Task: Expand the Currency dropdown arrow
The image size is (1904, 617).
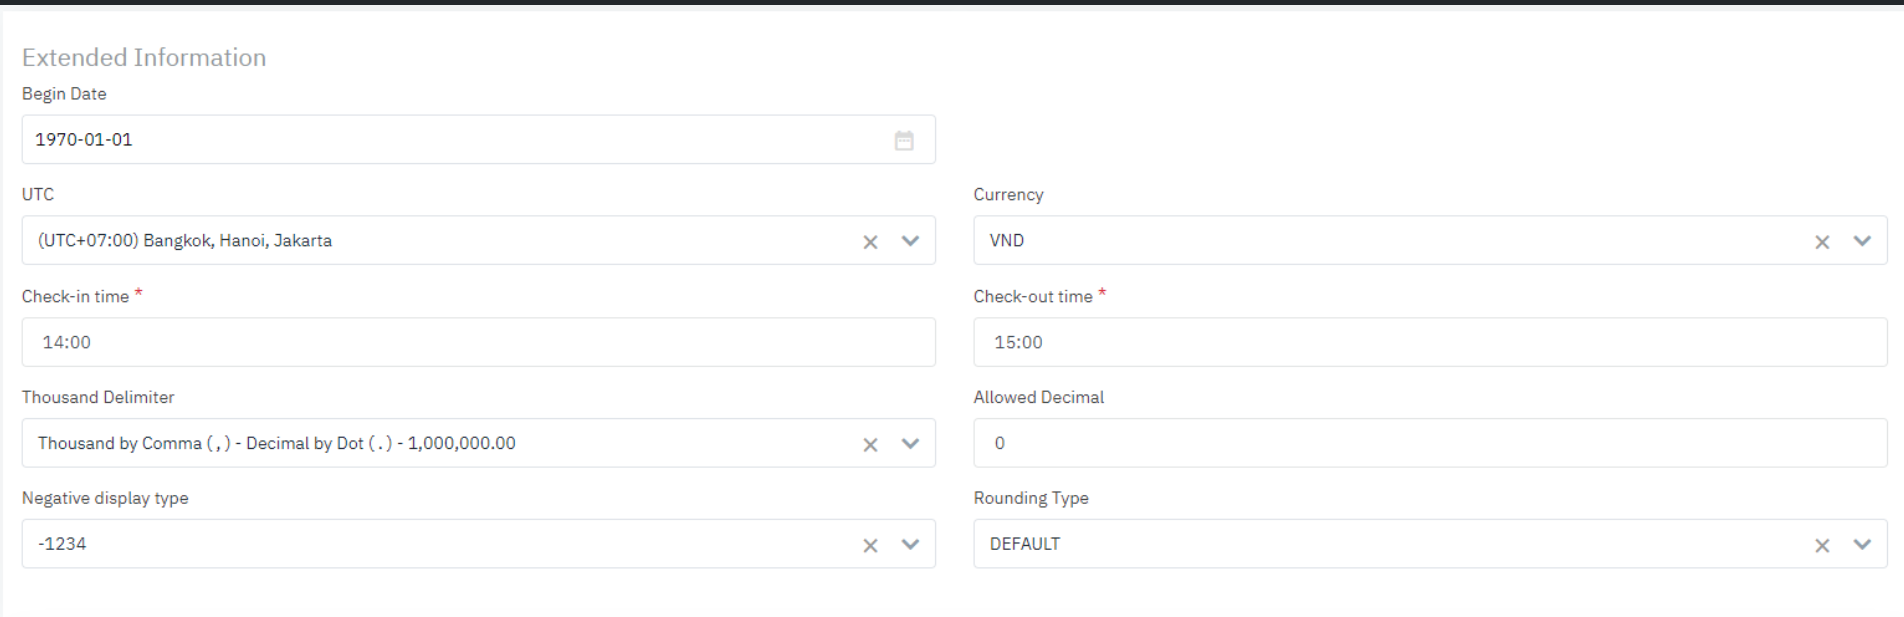Action: (x=1862, y=241)
